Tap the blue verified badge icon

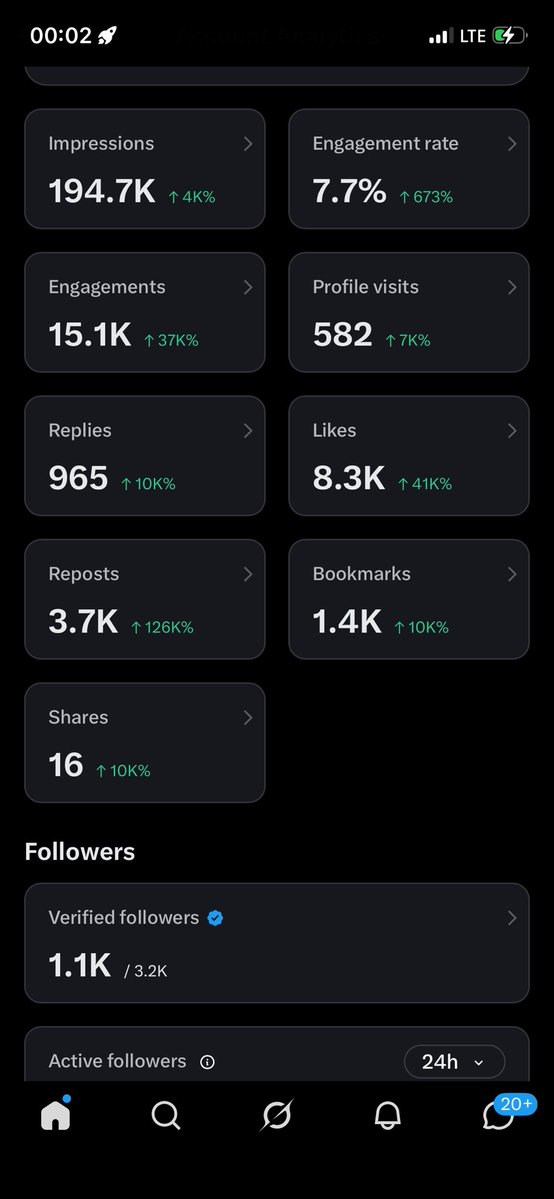point(216,918)
